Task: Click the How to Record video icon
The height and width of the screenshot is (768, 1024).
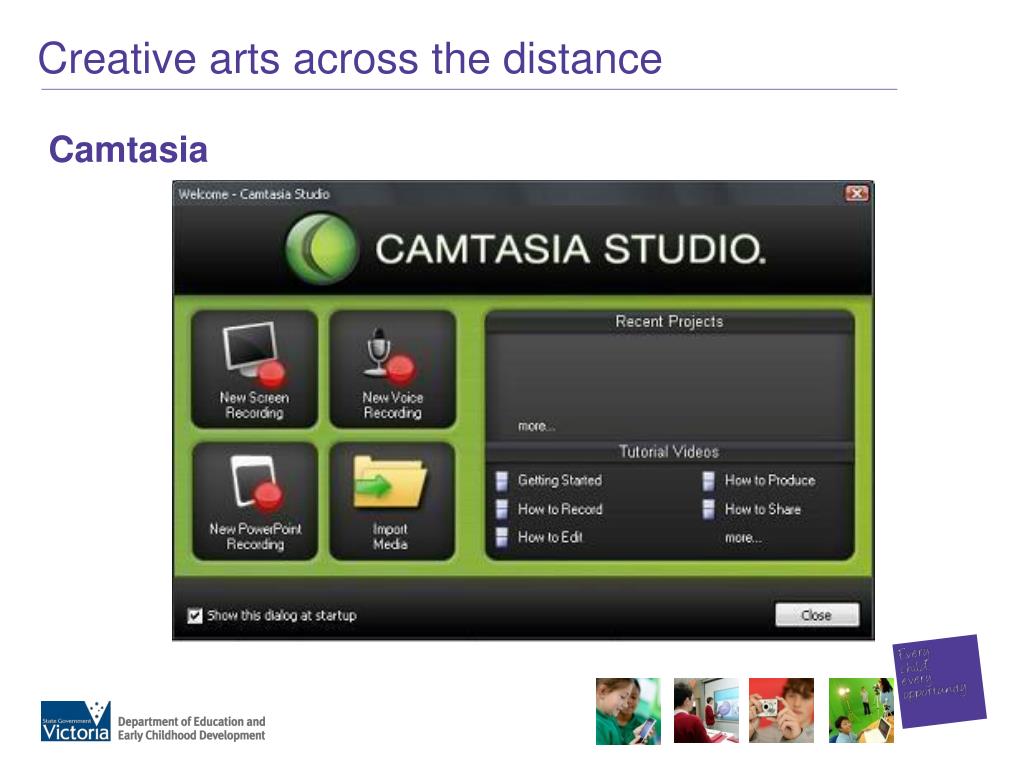Action: [502, 509]
